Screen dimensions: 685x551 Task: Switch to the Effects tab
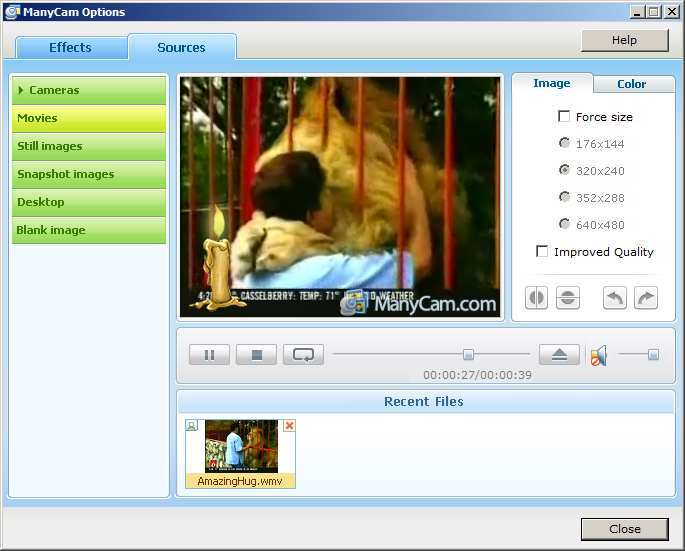71,48
